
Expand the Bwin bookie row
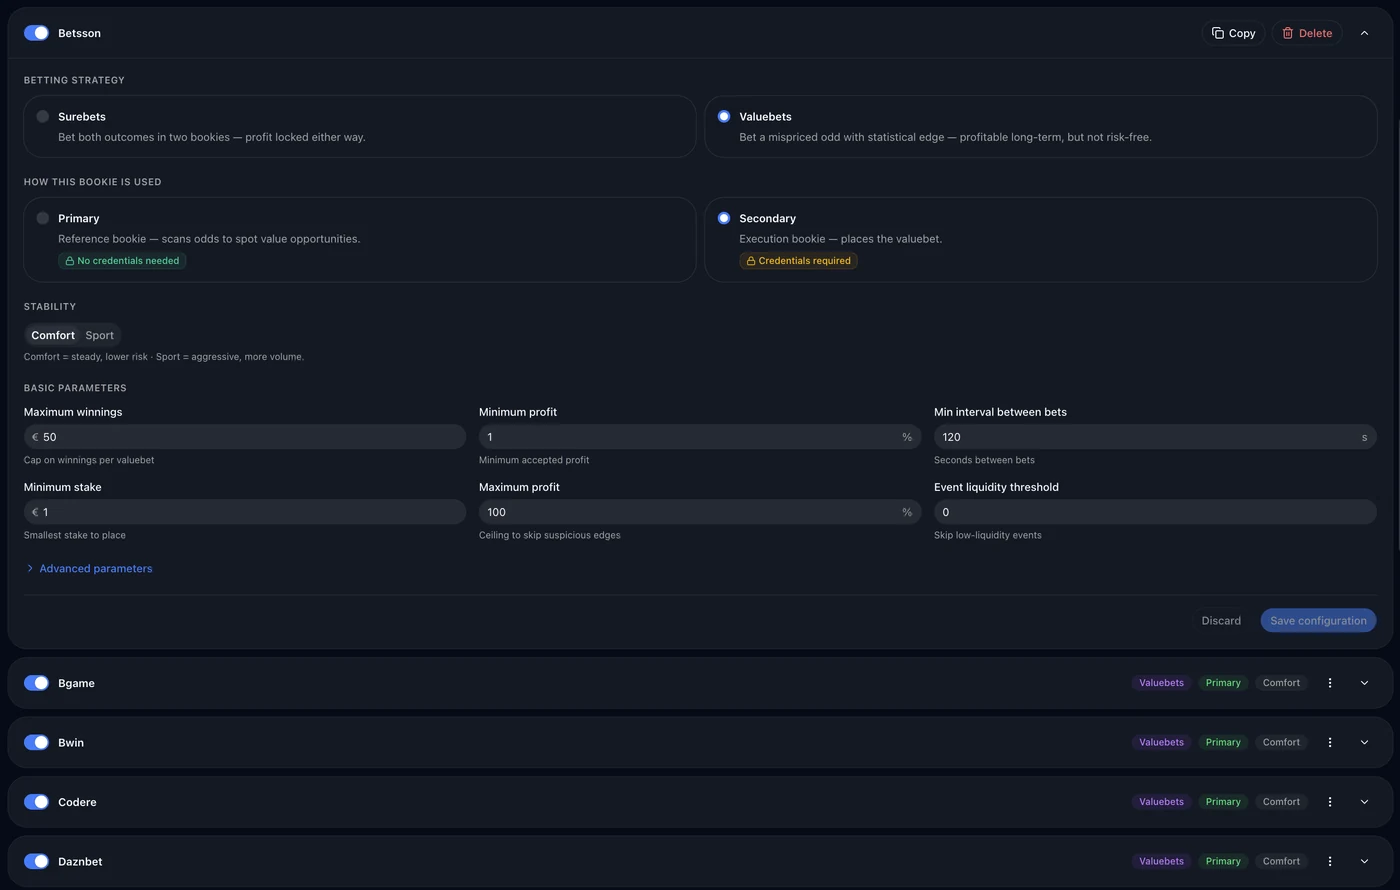click(1364, 742)
